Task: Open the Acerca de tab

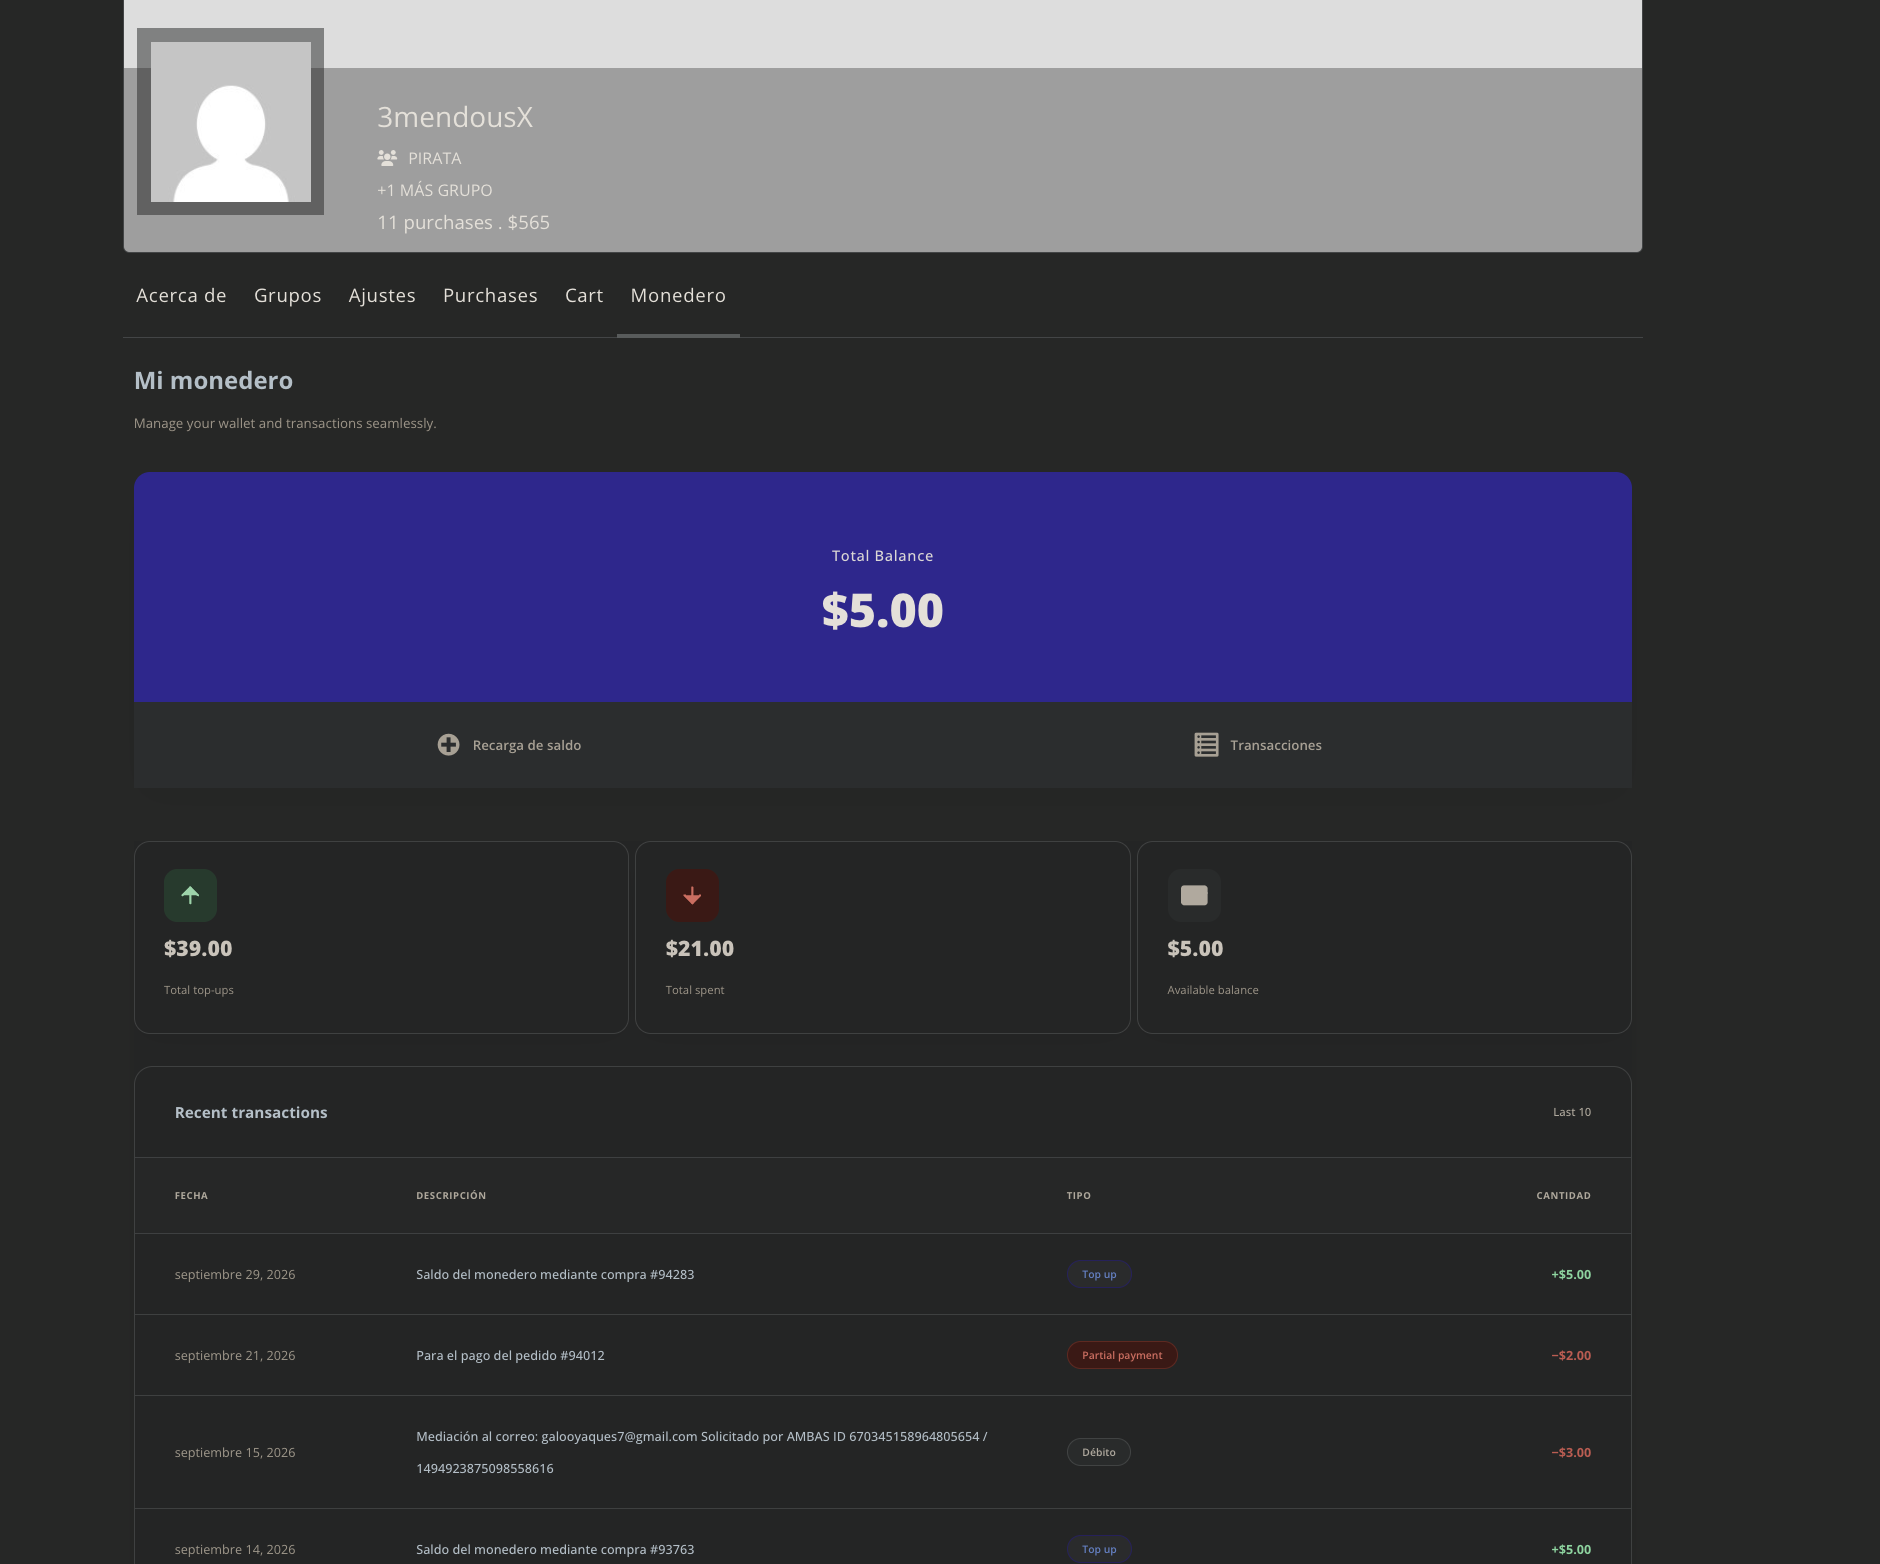Action: pyautogui.click(x=181, y=295)
